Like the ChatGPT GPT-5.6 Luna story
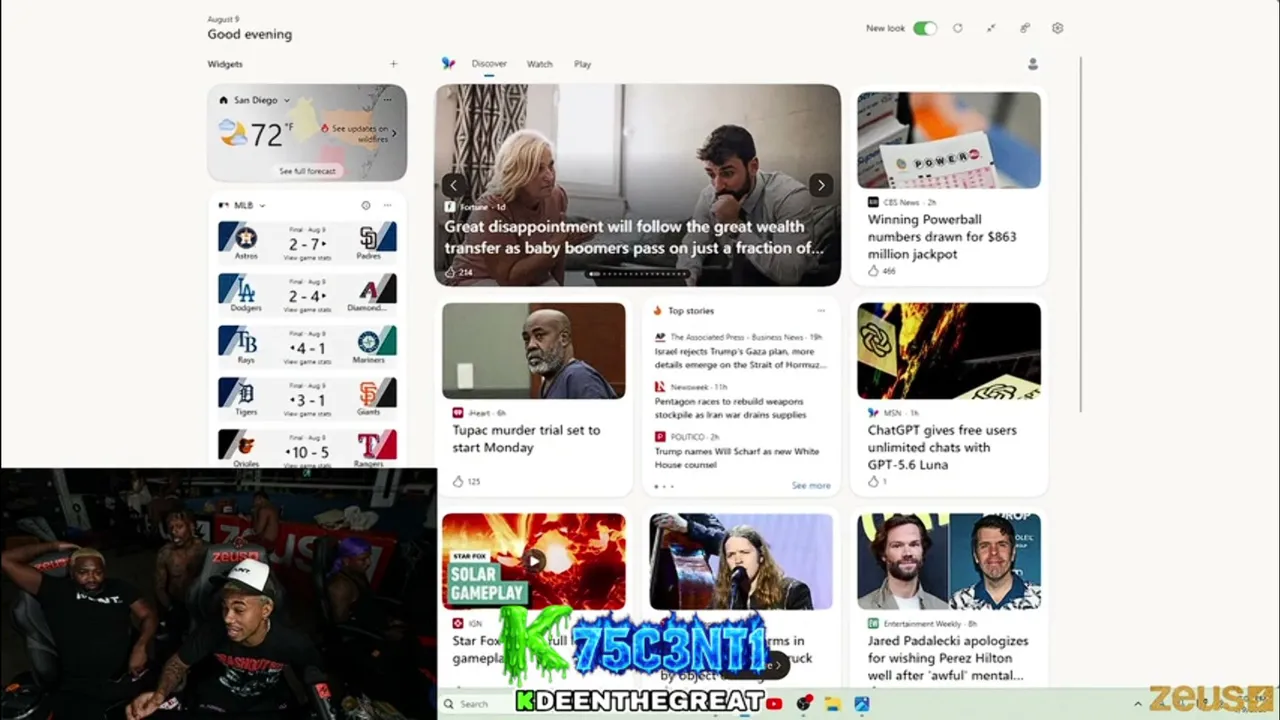Viewport: 1280px width, 720px height. [873, 481]
